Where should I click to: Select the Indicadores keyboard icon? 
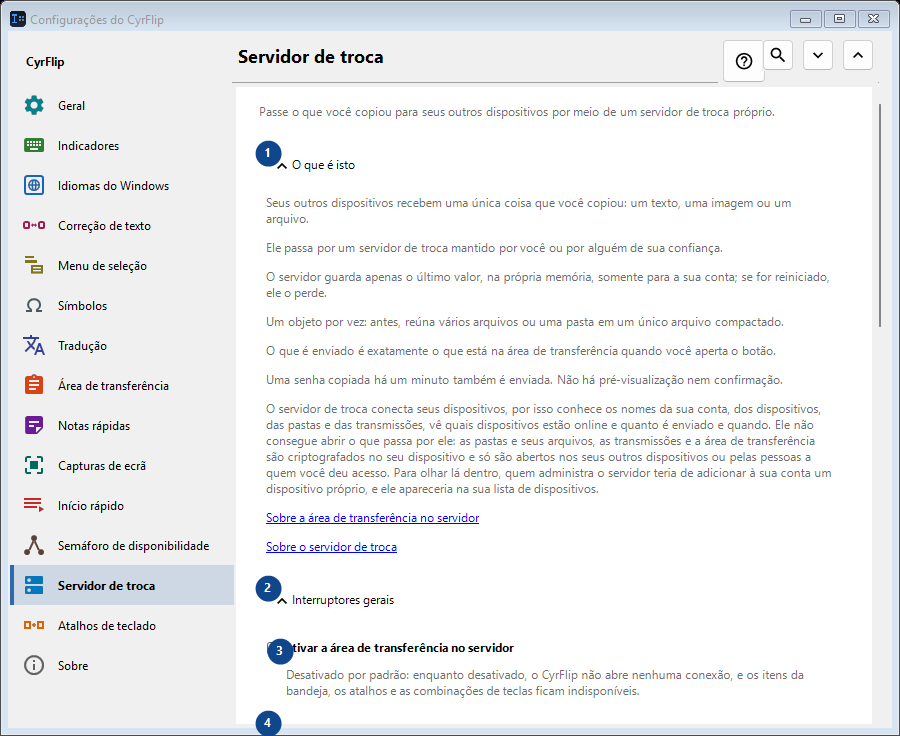[x=34, y=145]
